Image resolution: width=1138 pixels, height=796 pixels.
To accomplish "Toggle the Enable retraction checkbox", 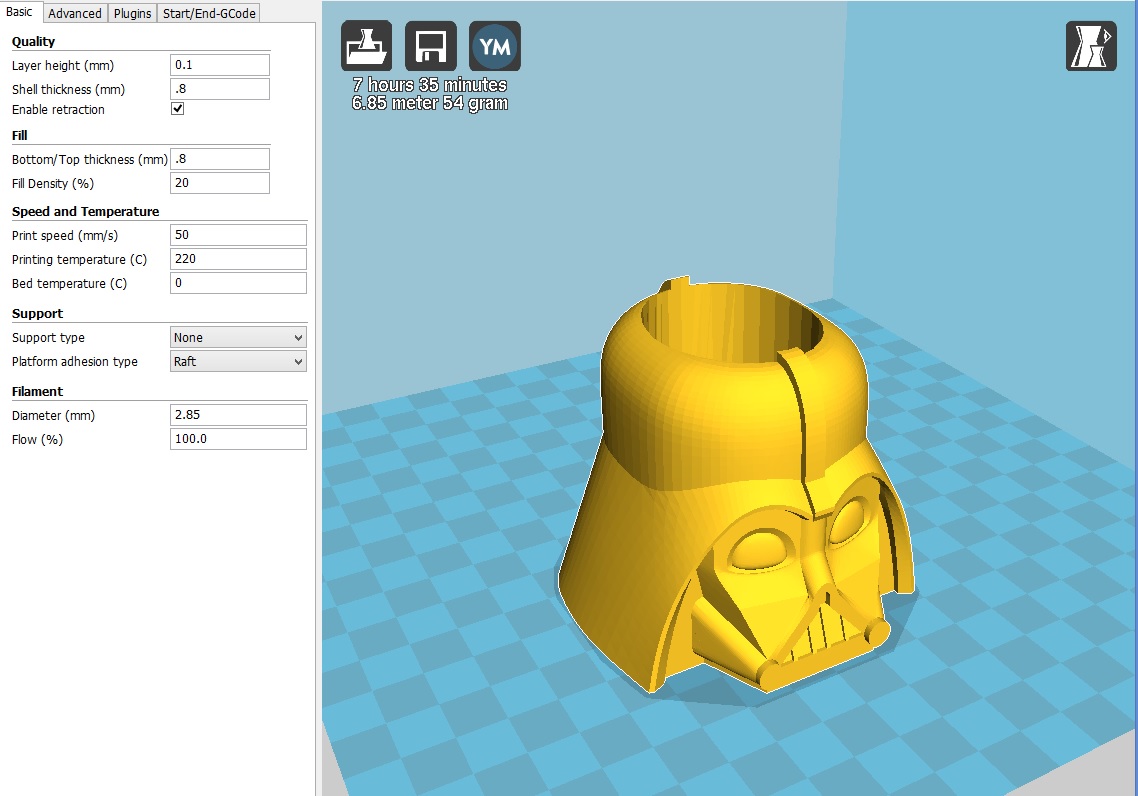I will click(x=177, y=109).
